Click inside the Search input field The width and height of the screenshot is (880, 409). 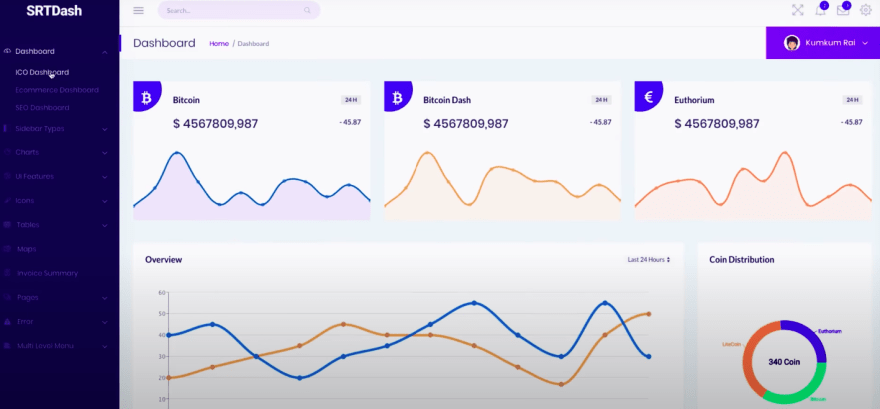pos(239,10)
